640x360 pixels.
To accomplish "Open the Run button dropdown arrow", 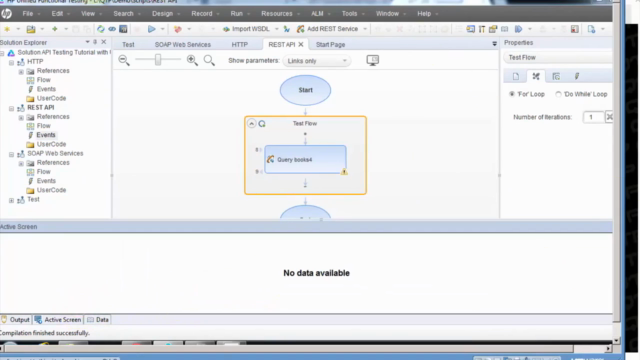I will point(162,29).
